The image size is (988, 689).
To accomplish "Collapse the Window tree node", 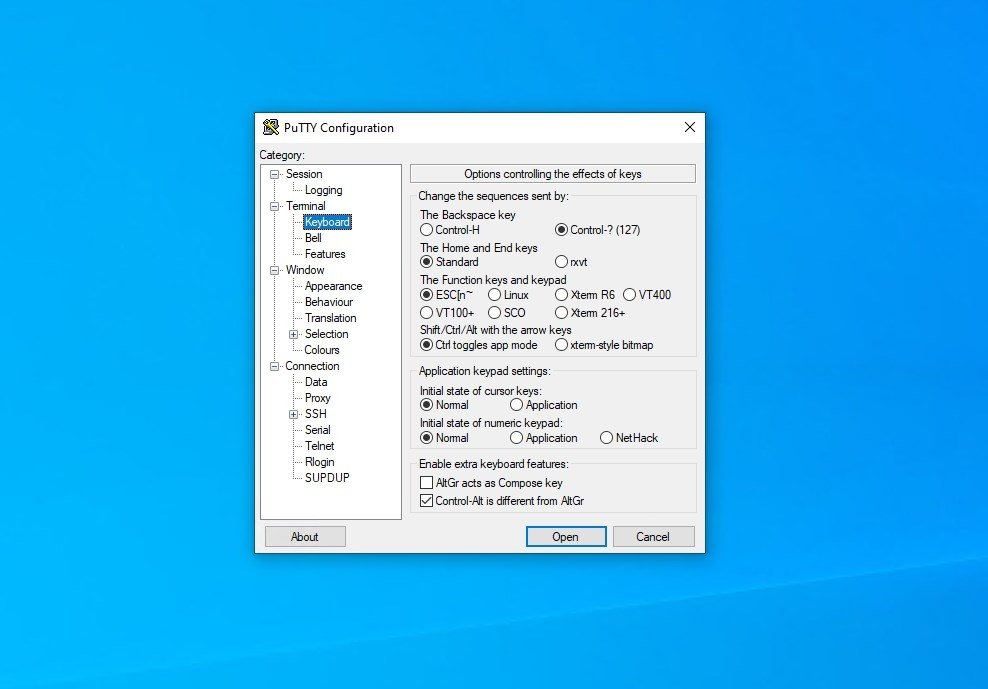I will pyautogui.click(x=275, y=270).
